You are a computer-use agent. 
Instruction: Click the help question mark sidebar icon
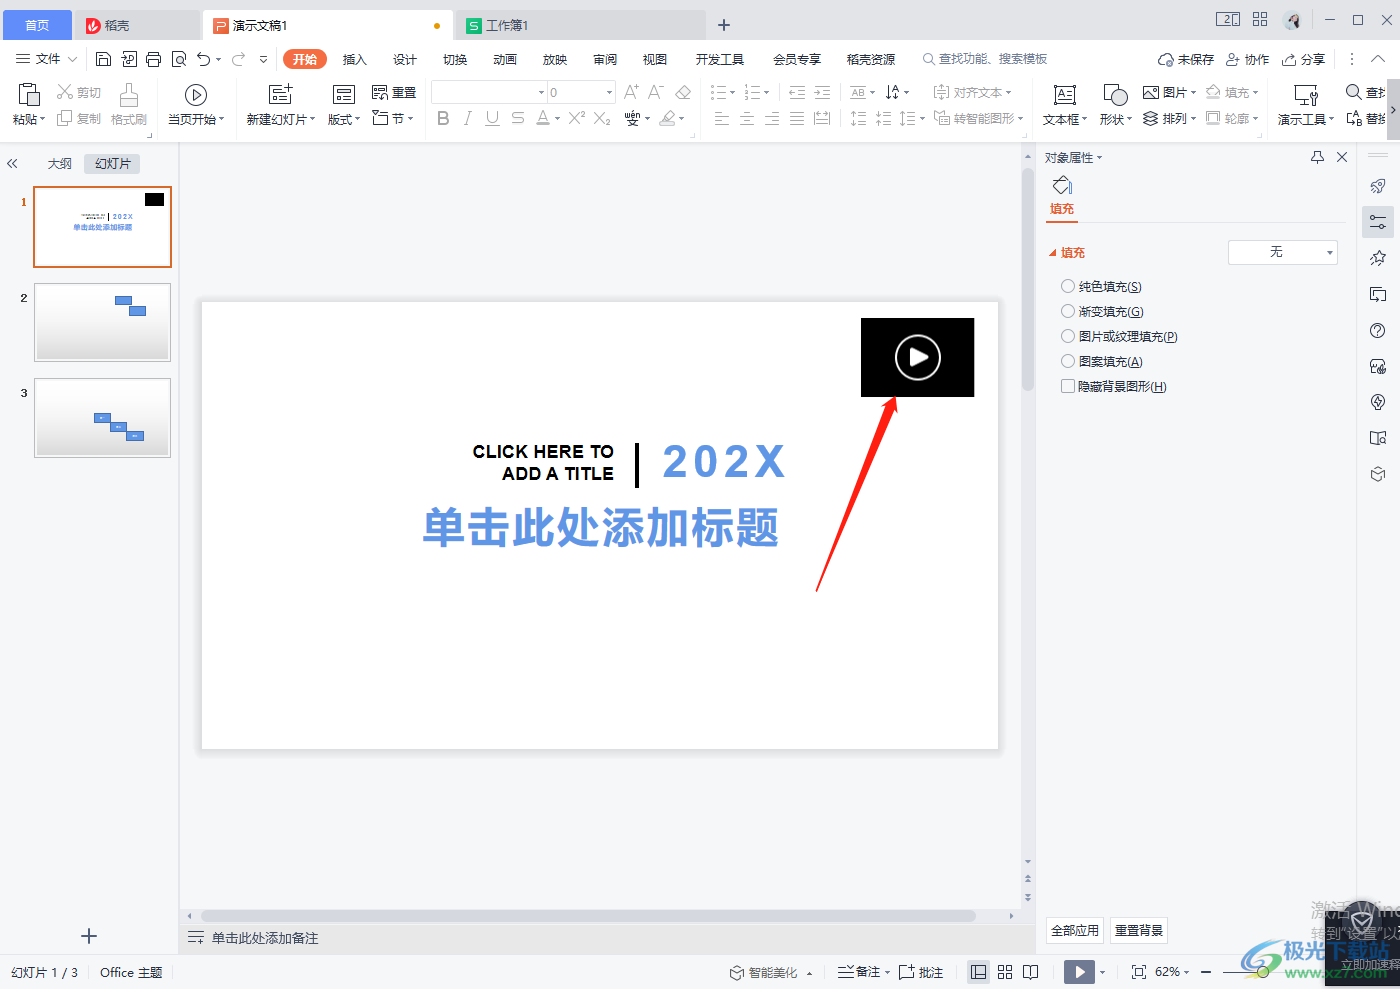point(1378,331)
